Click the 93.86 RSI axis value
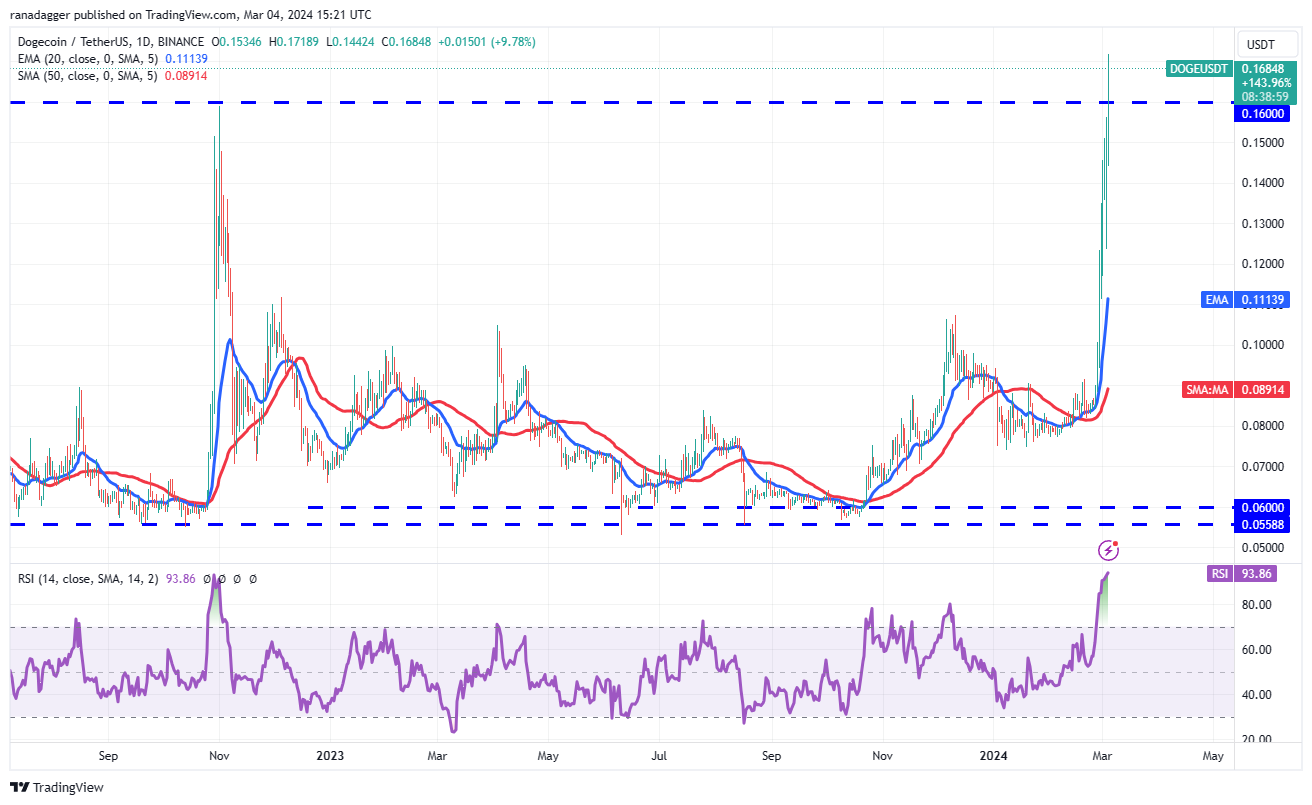The image size is (1312, 805). click(x=1257, y=574)
